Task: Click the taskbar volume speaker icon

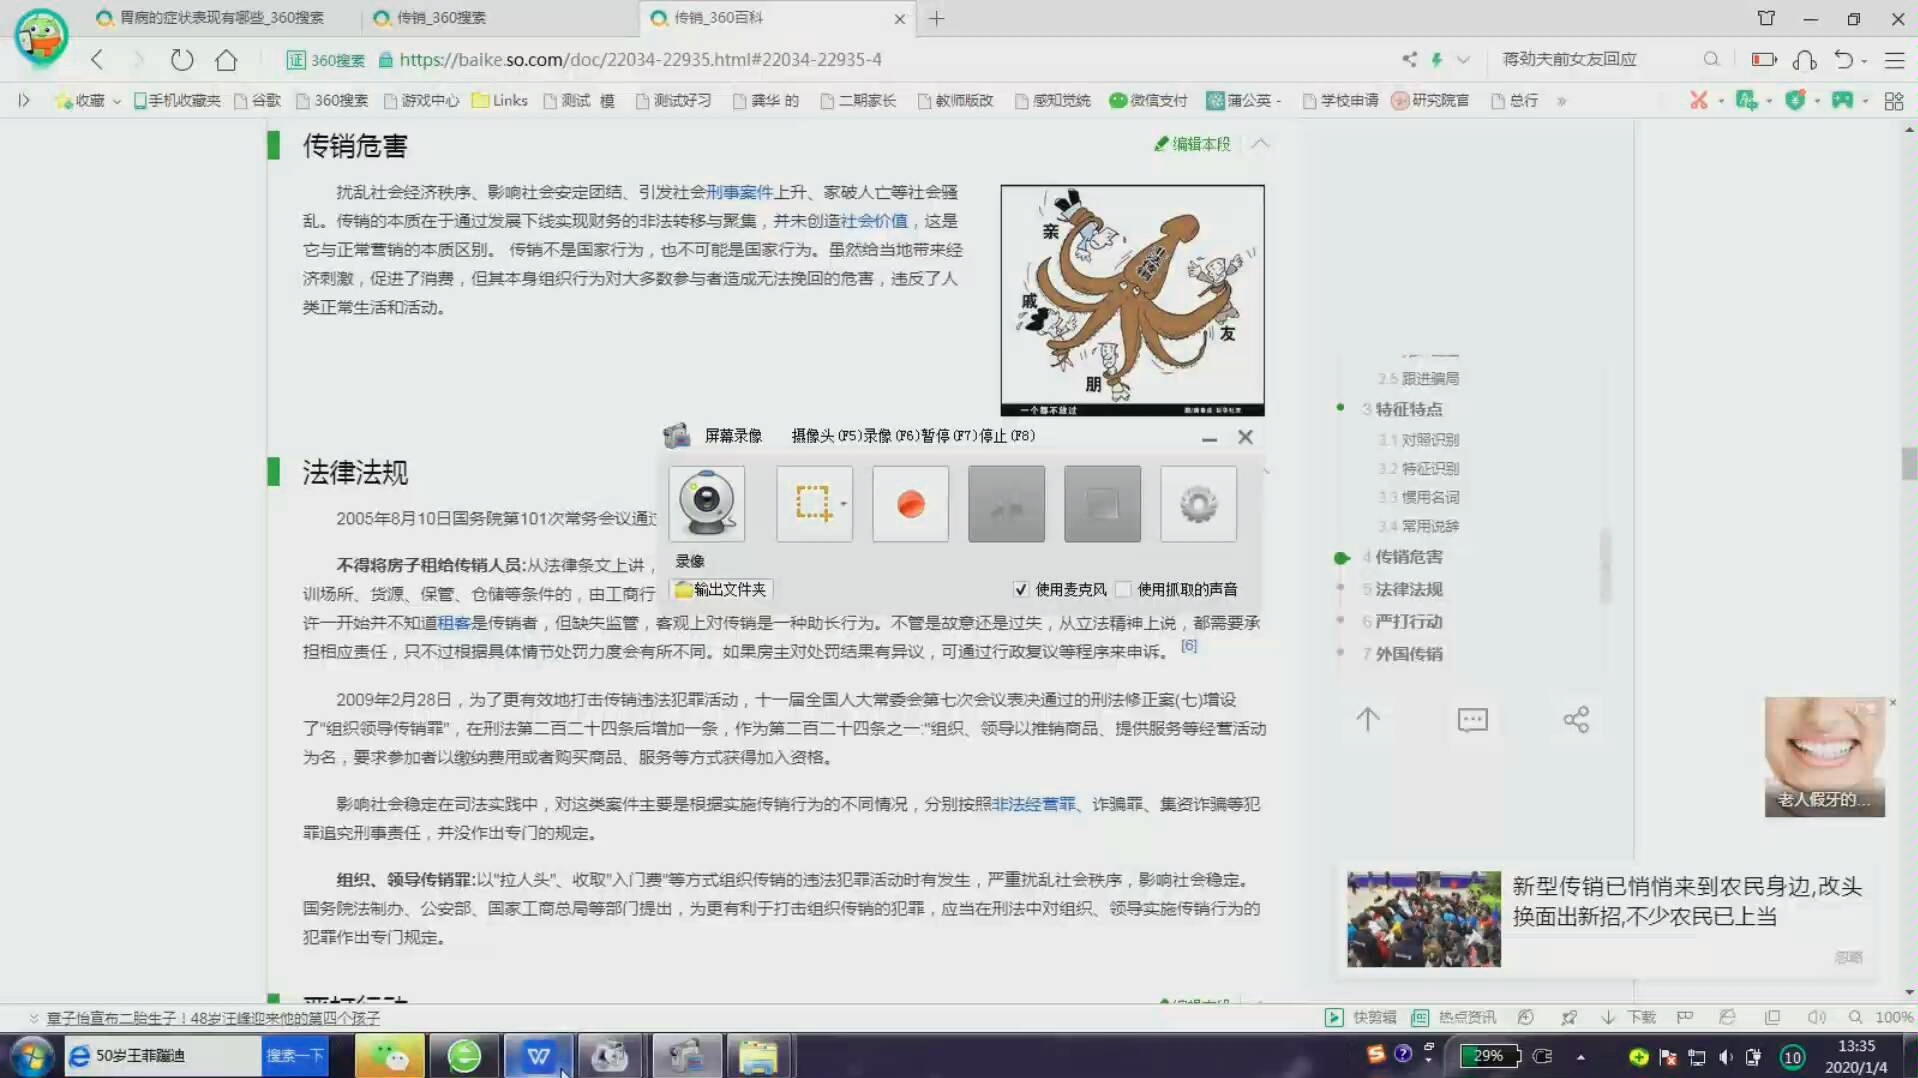Action: point(1725,1057)
